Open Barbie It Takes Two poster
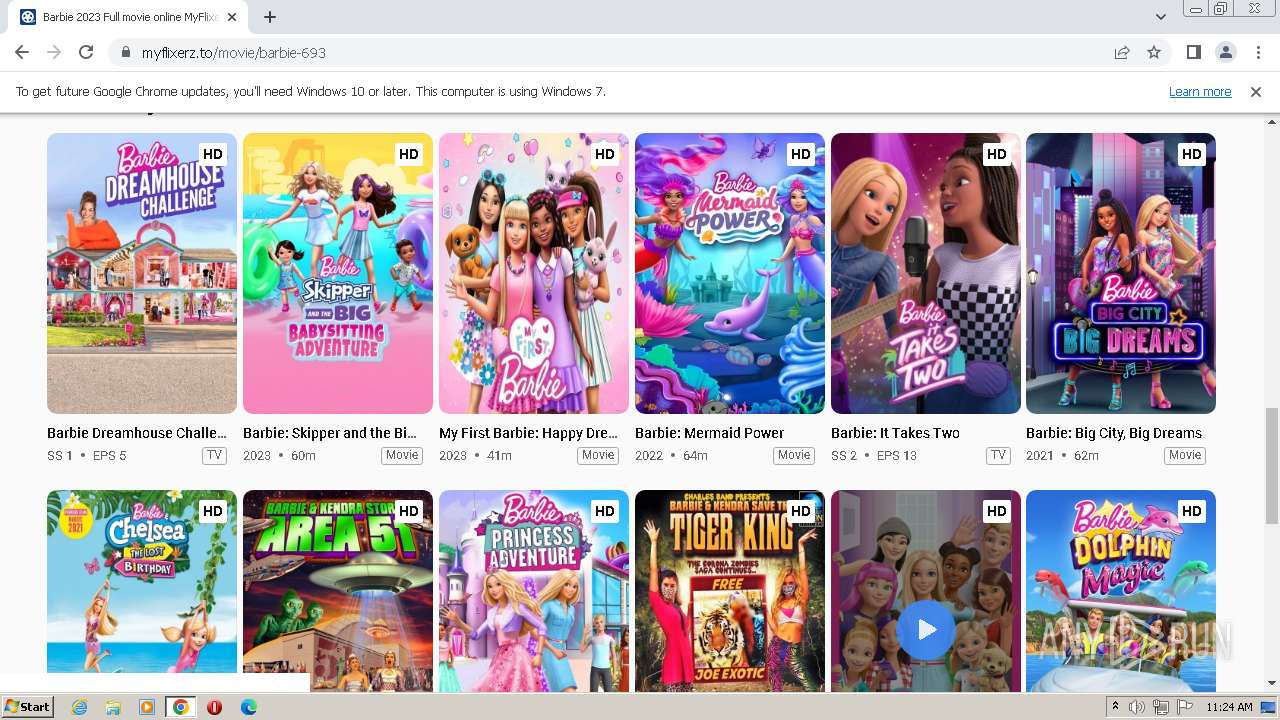Image resolution: width=1280 pixels, height=720 pixels. 926,273
